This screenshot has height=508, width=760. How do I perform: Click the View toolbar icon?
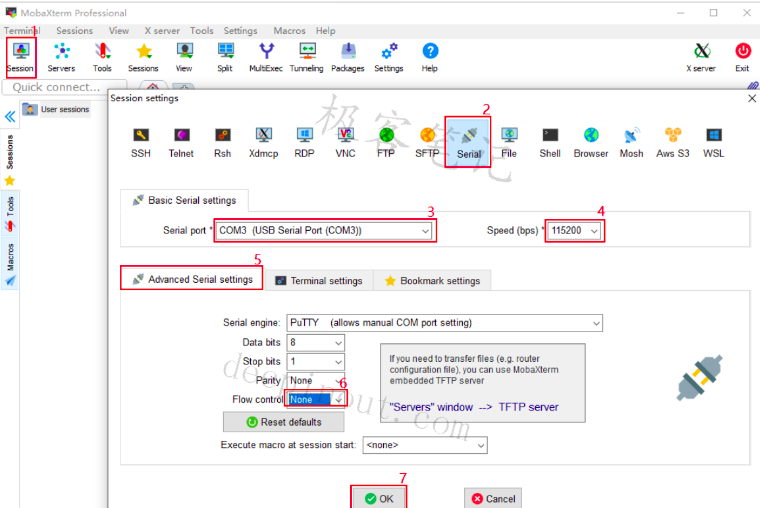(x=184, y=57)
